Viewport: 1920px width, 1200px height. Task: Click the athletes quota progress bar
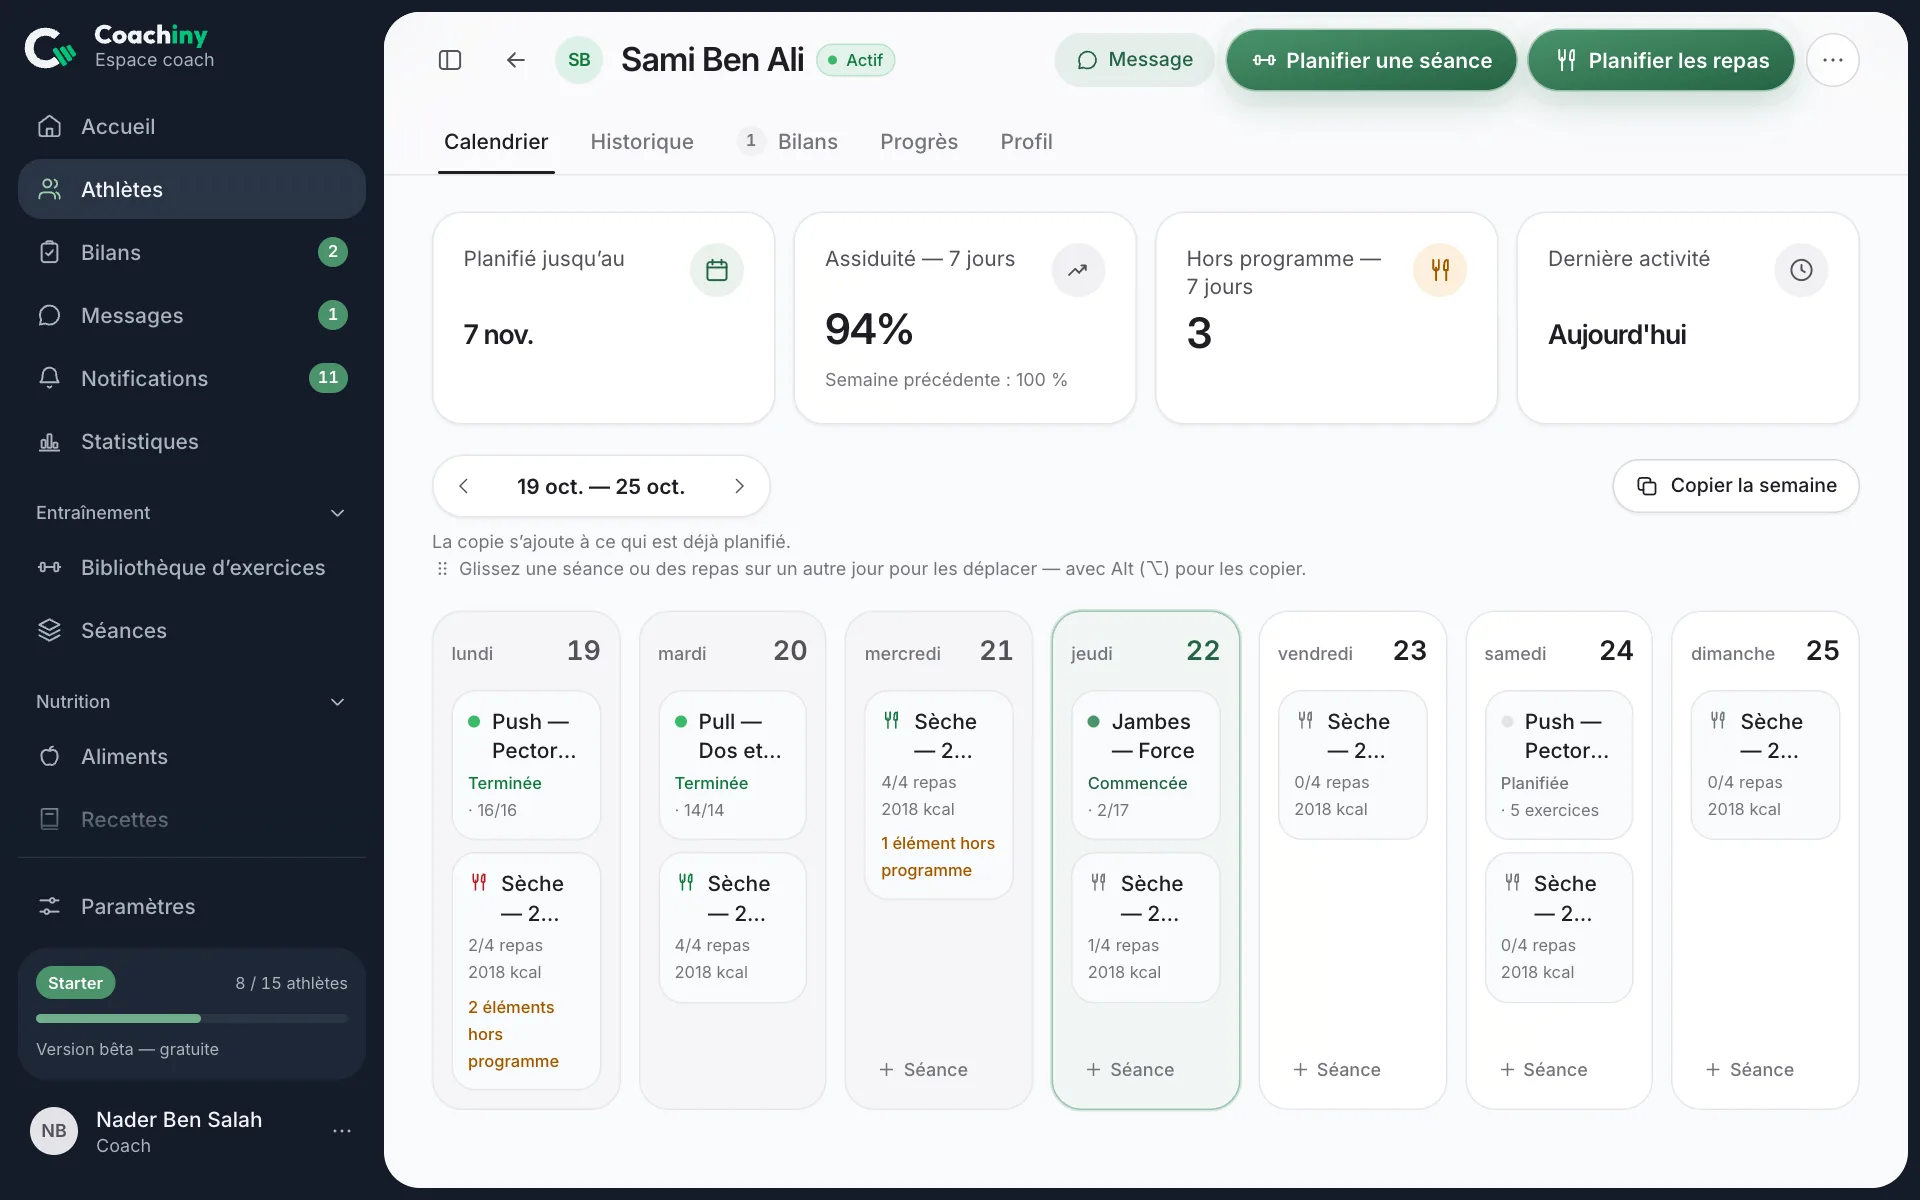[192, 1019]
